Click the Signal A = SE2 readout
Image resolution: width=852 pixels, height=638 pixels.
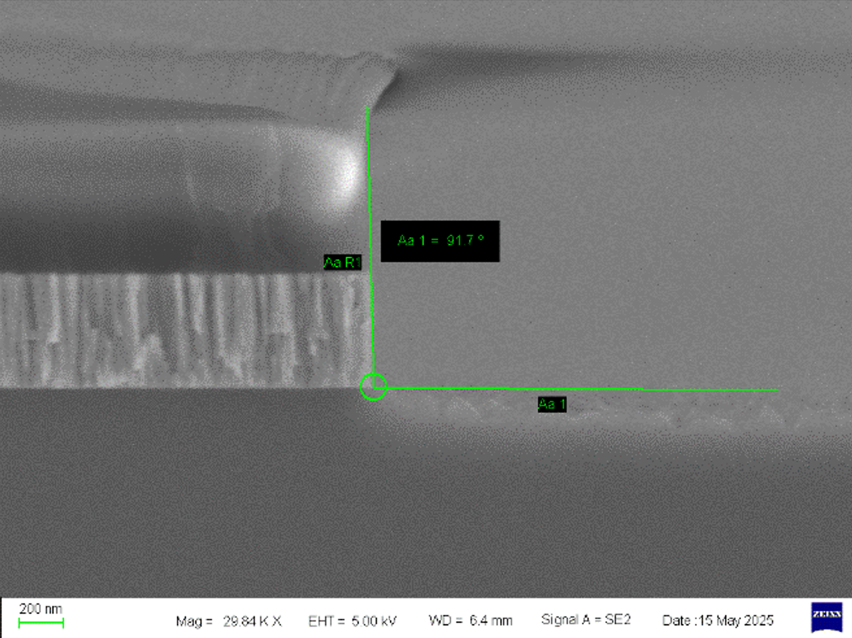[x=585, y=621]
